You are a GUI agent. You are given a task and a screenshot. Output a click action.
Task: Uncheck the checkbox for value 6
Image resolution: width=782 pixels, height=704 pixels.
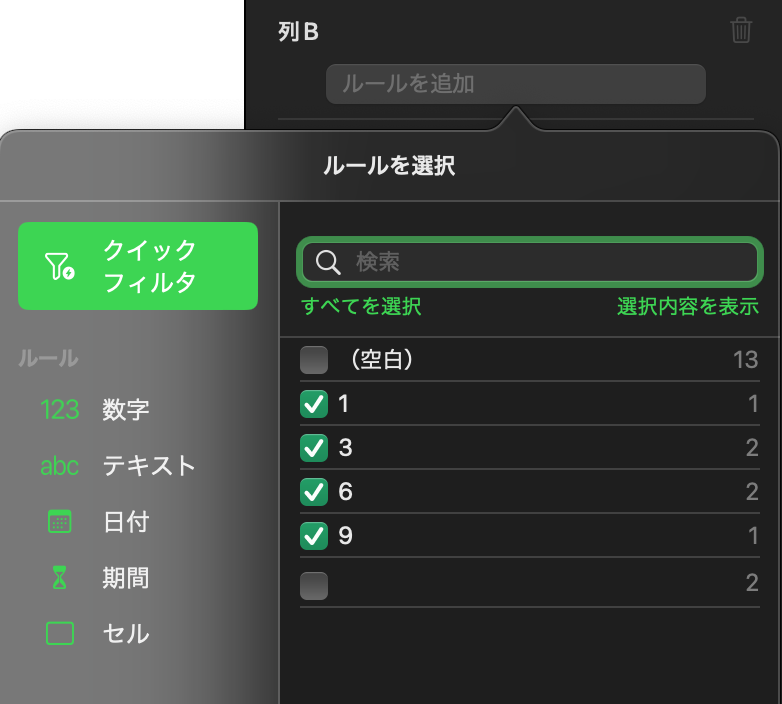tap(314, 492)
